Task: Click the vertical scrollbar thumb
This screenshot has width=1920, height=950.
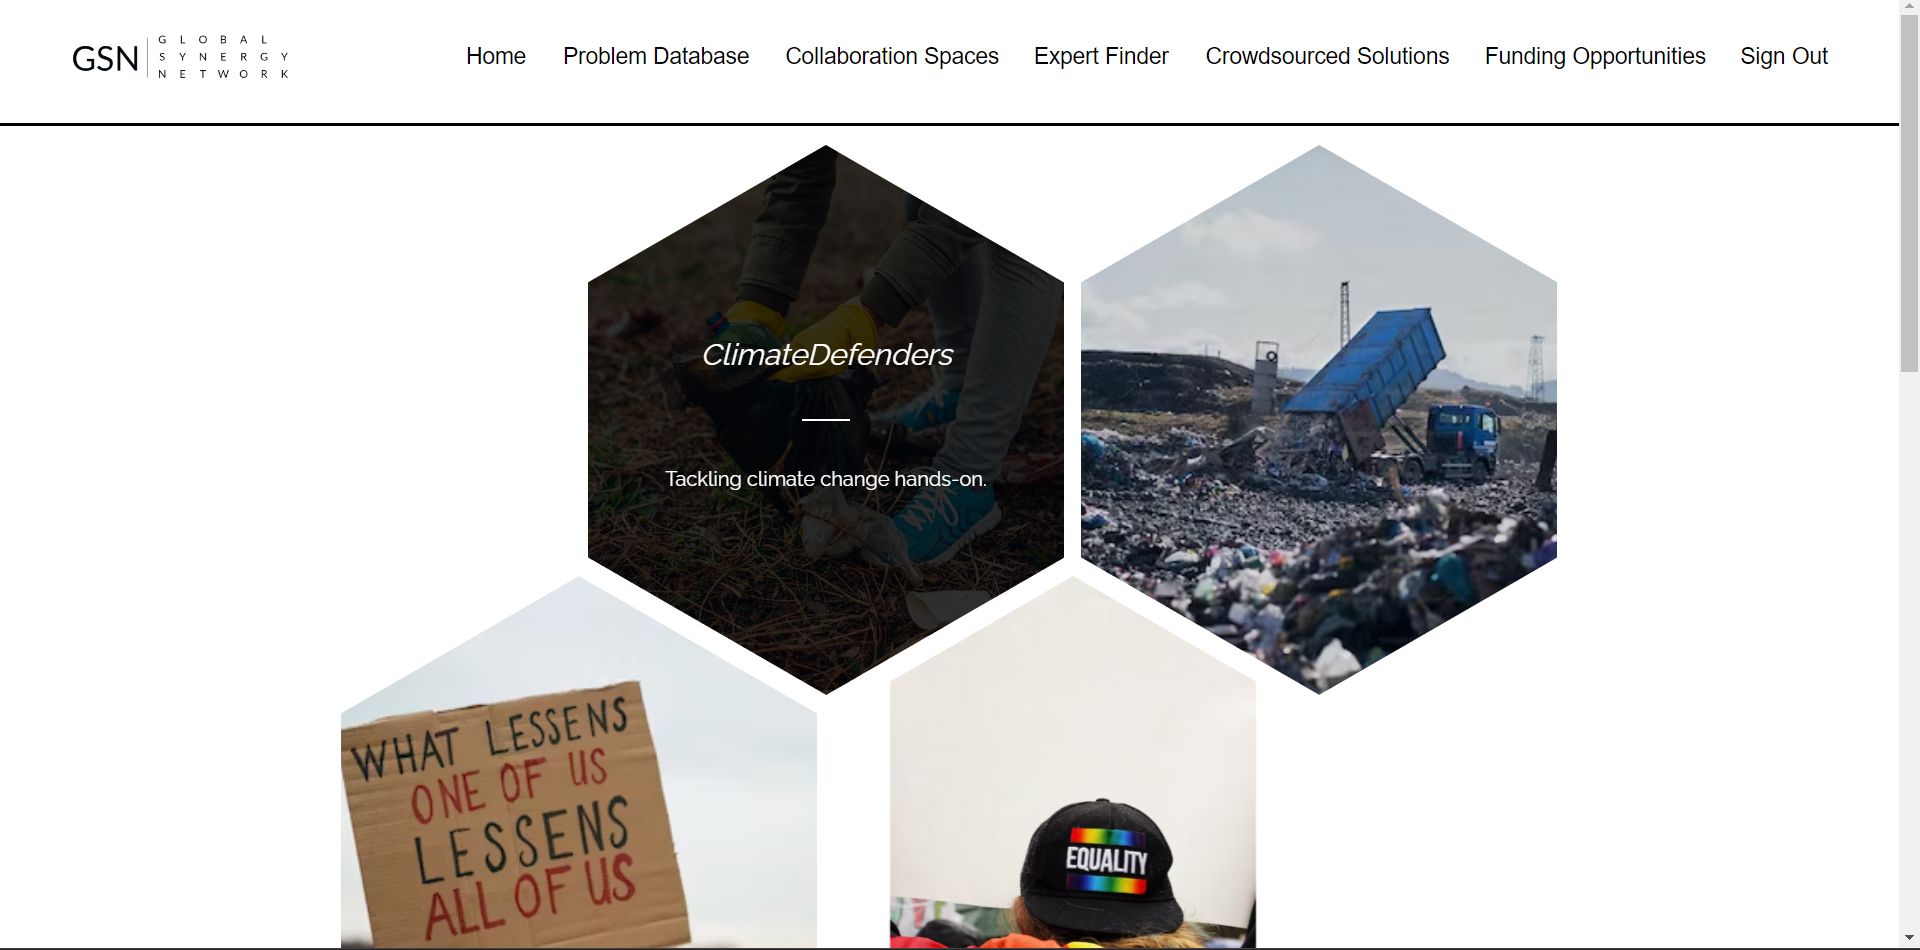Action: (x=1909, y=193)
